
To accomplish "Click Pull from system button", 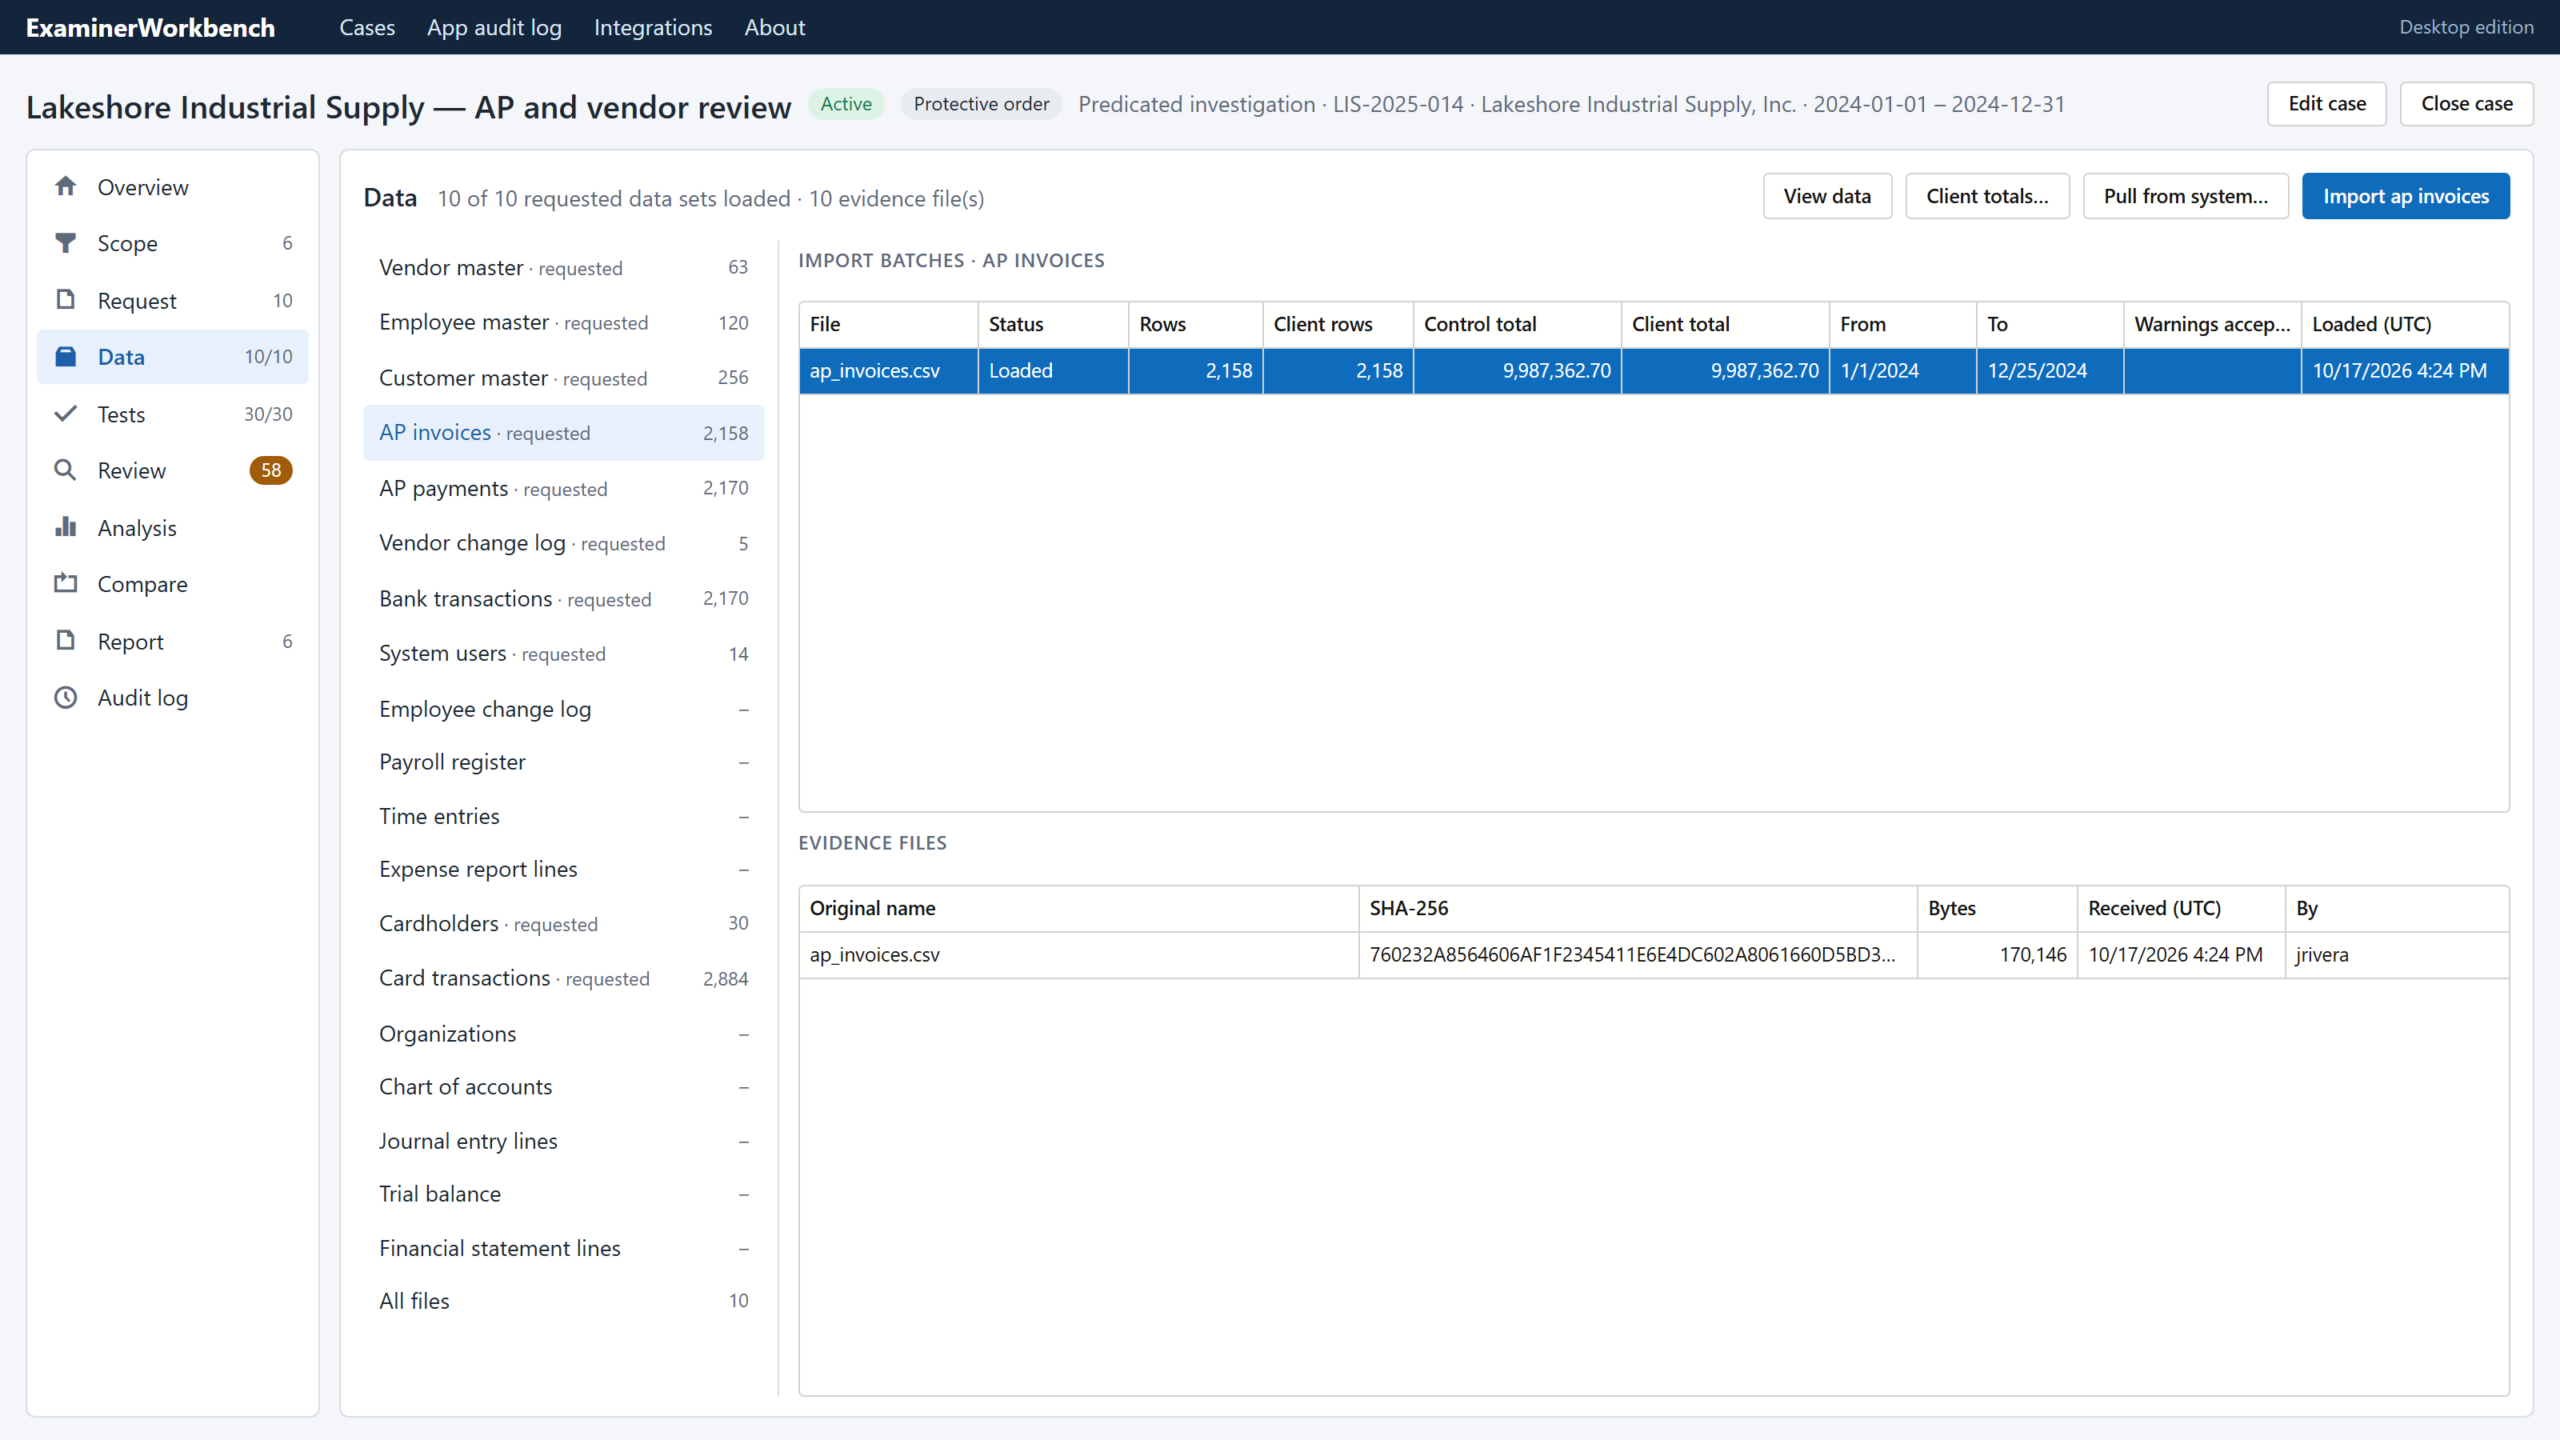I will click(x=2186, y=197).
